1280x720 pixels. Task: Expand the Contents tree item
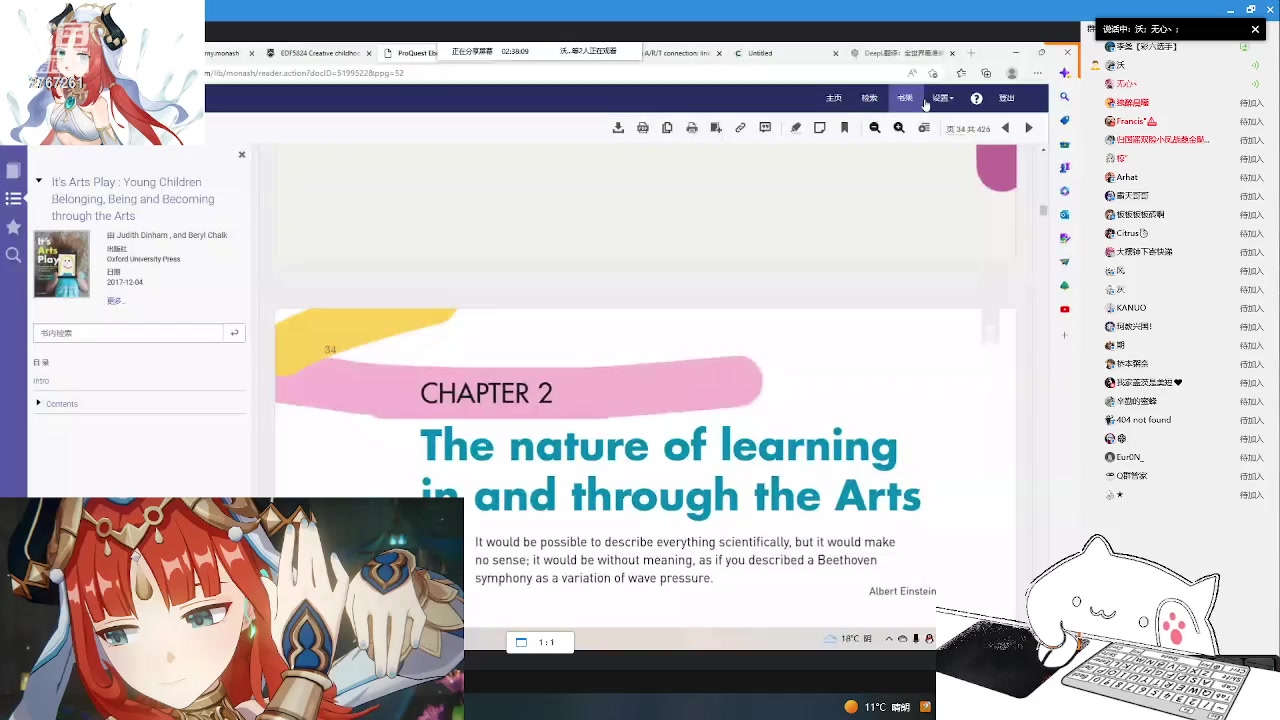(x=39, y=403)
